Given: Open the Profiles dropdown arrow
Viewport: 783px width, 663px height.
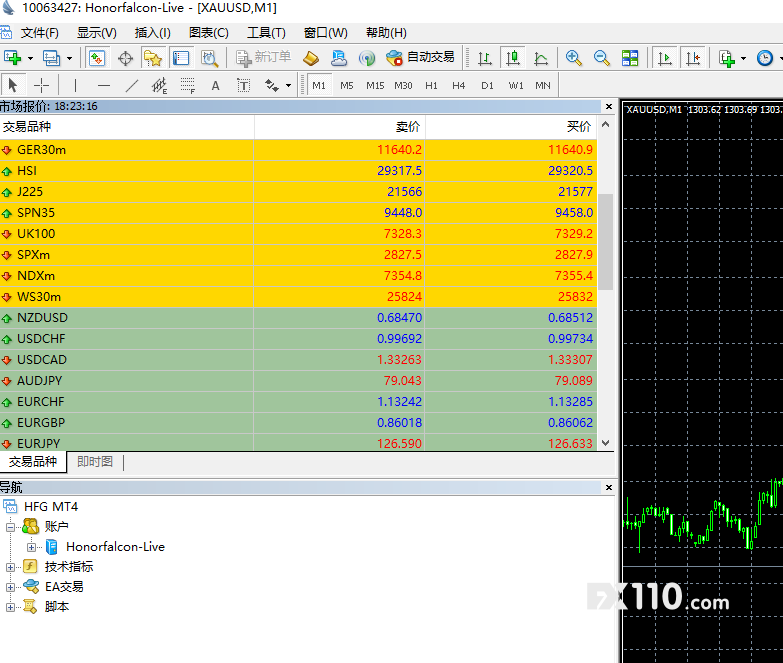Looking at the screenshot, I should coord(69,58).
